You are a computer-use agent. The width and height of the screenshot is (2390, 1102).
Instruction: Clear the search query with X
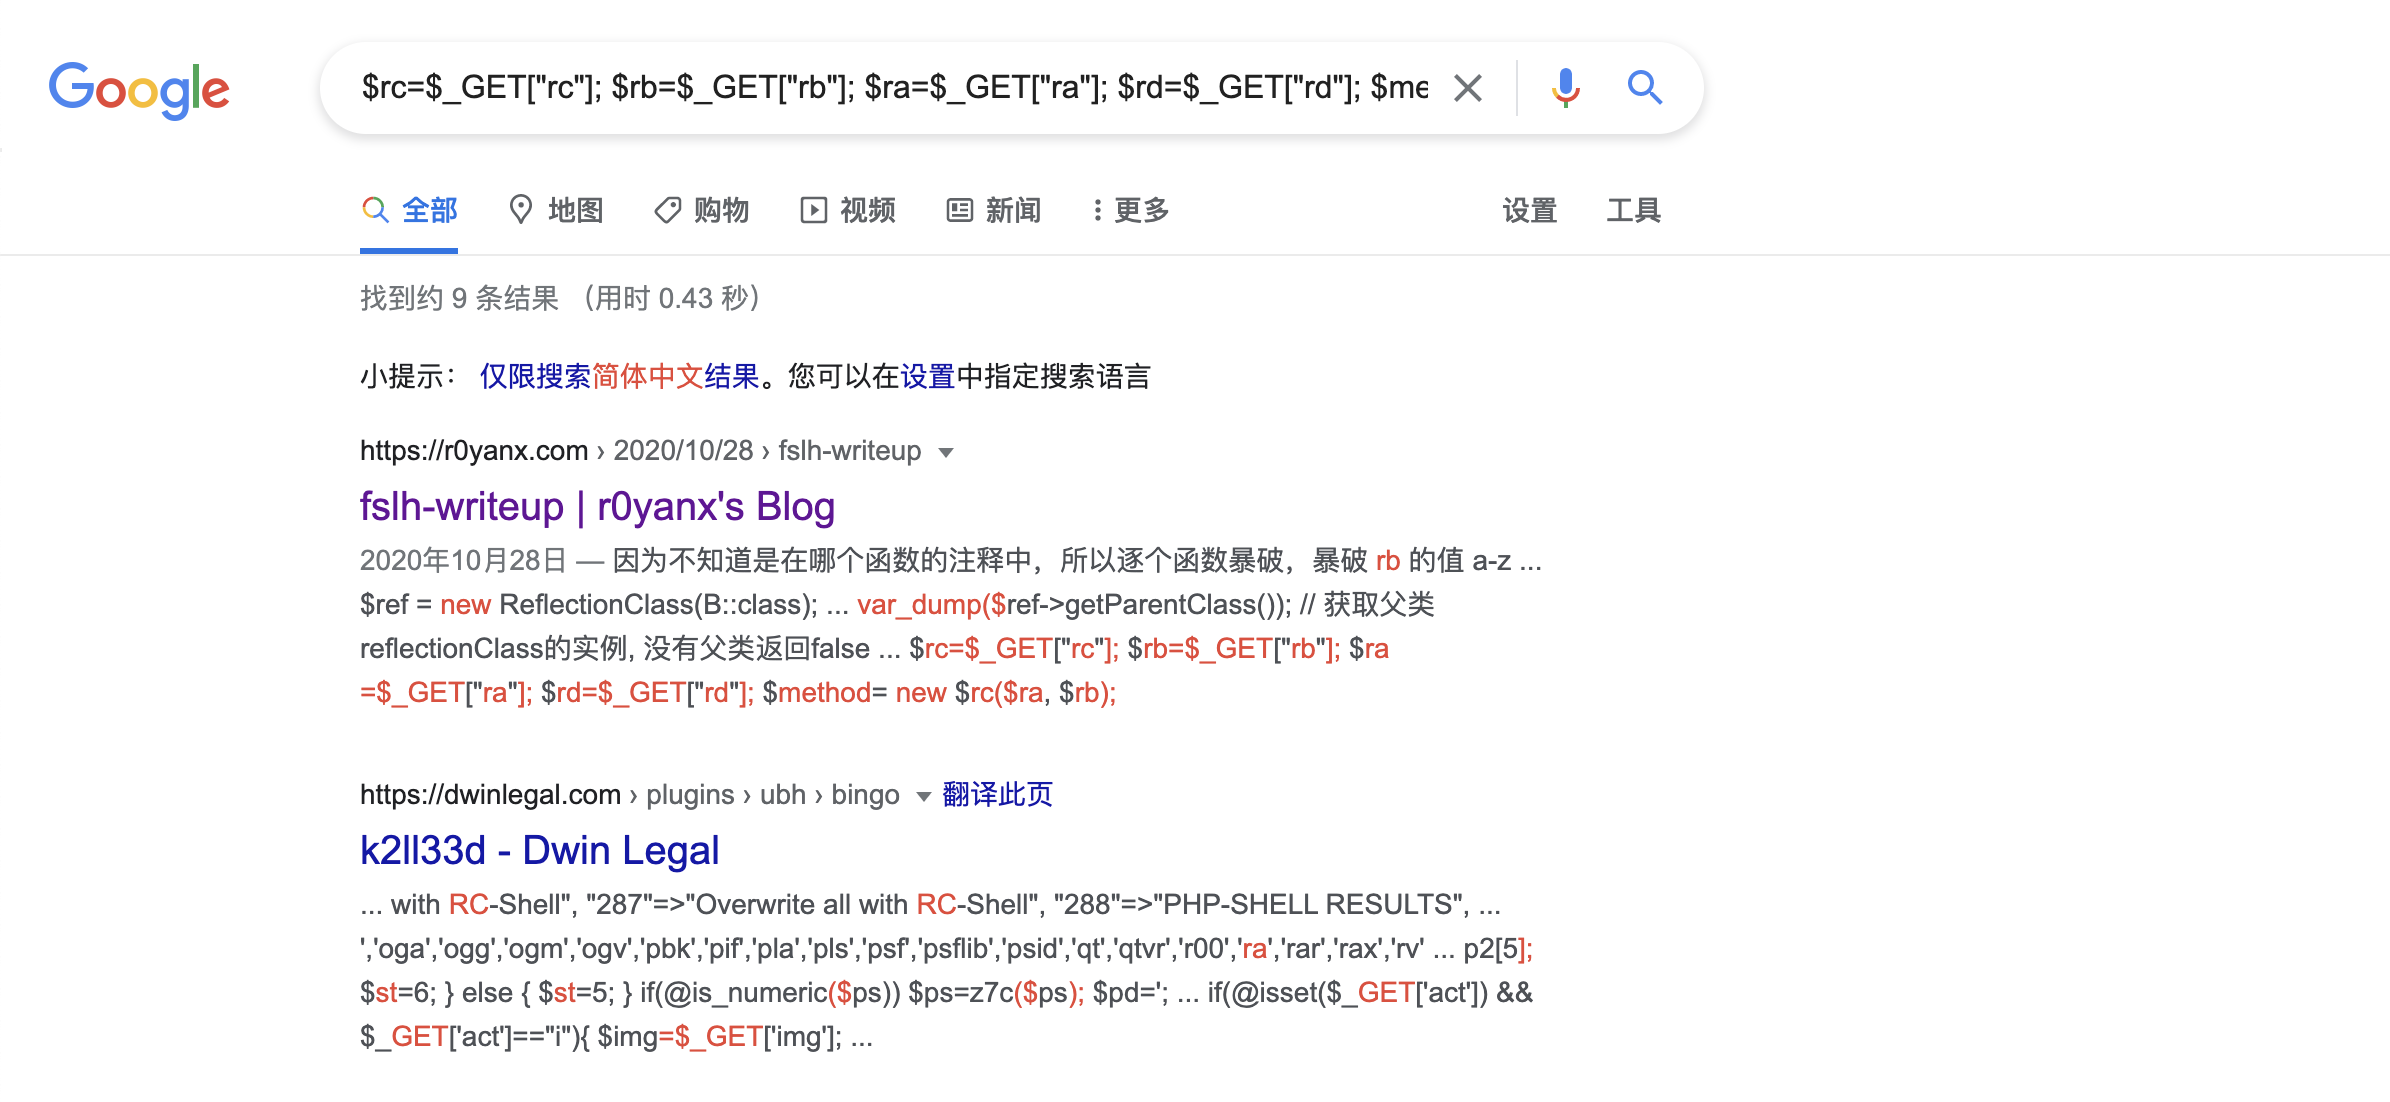[1467, 88]
